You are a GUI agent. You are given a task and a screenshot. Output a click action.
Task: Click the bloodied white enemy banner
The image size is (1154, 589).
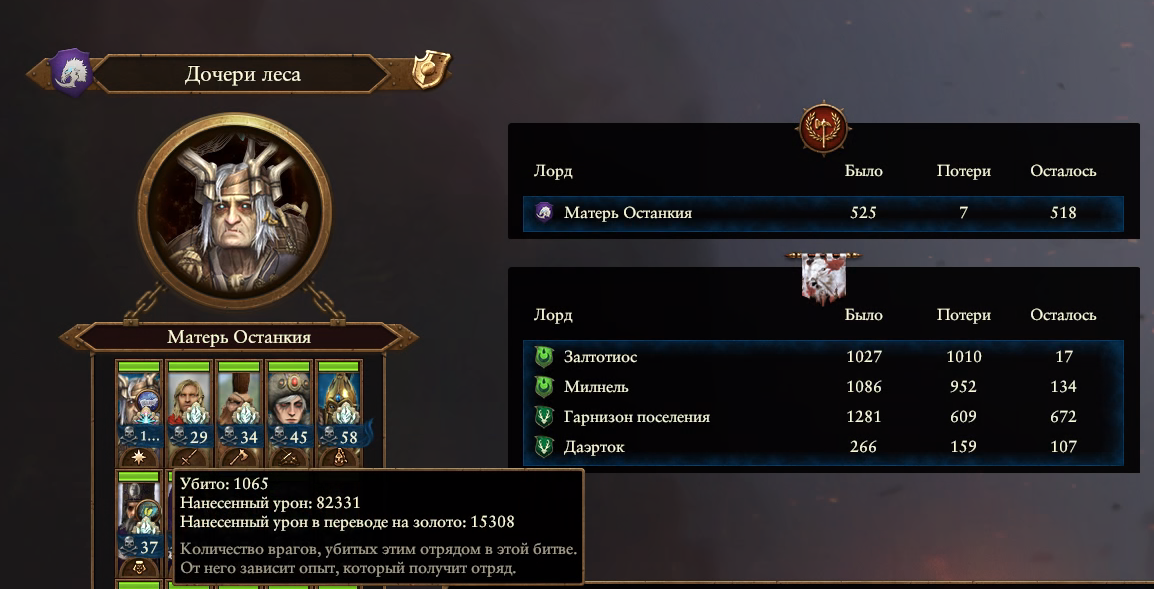pos(824,276)
